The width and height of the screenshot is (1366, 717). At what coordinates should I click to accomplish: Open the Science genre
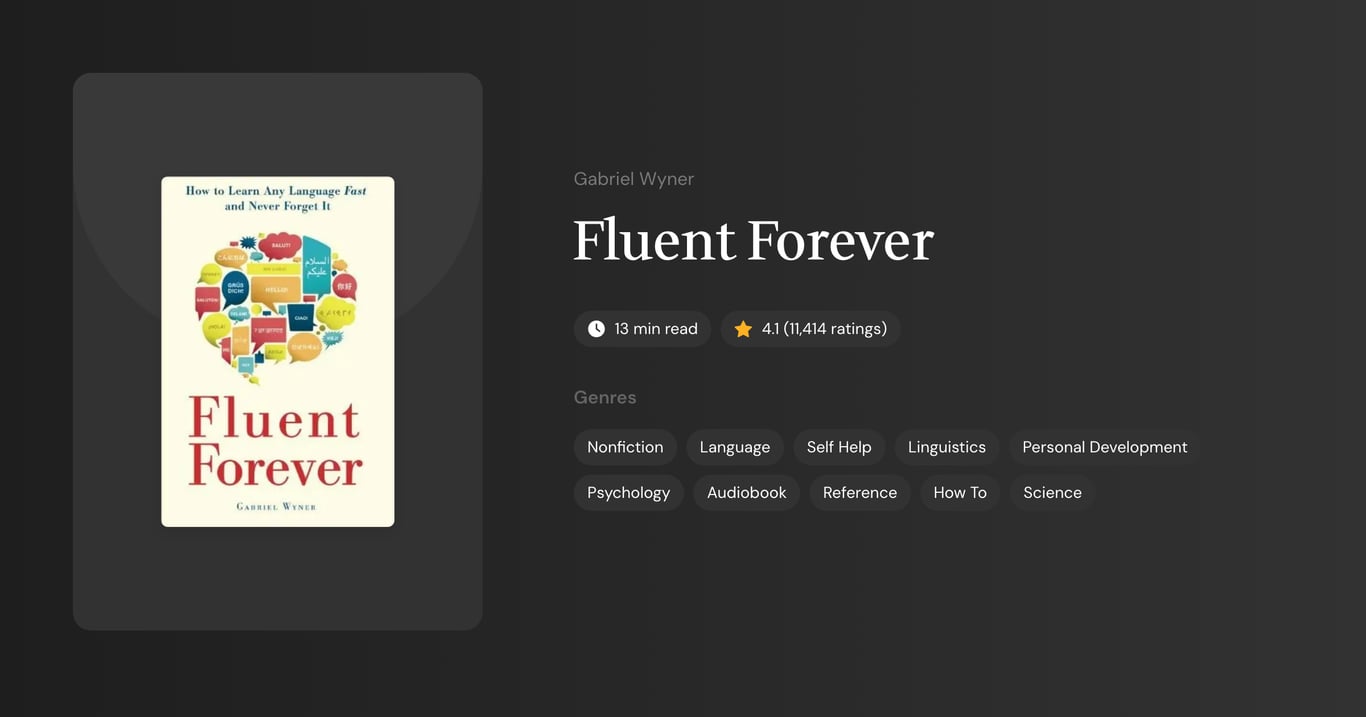(1051, 492)
